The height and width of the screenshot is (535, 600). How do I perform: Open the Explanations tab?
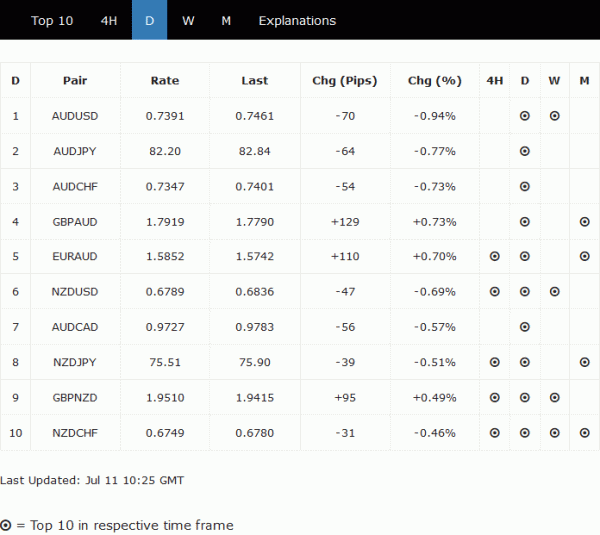pos(297,20)
